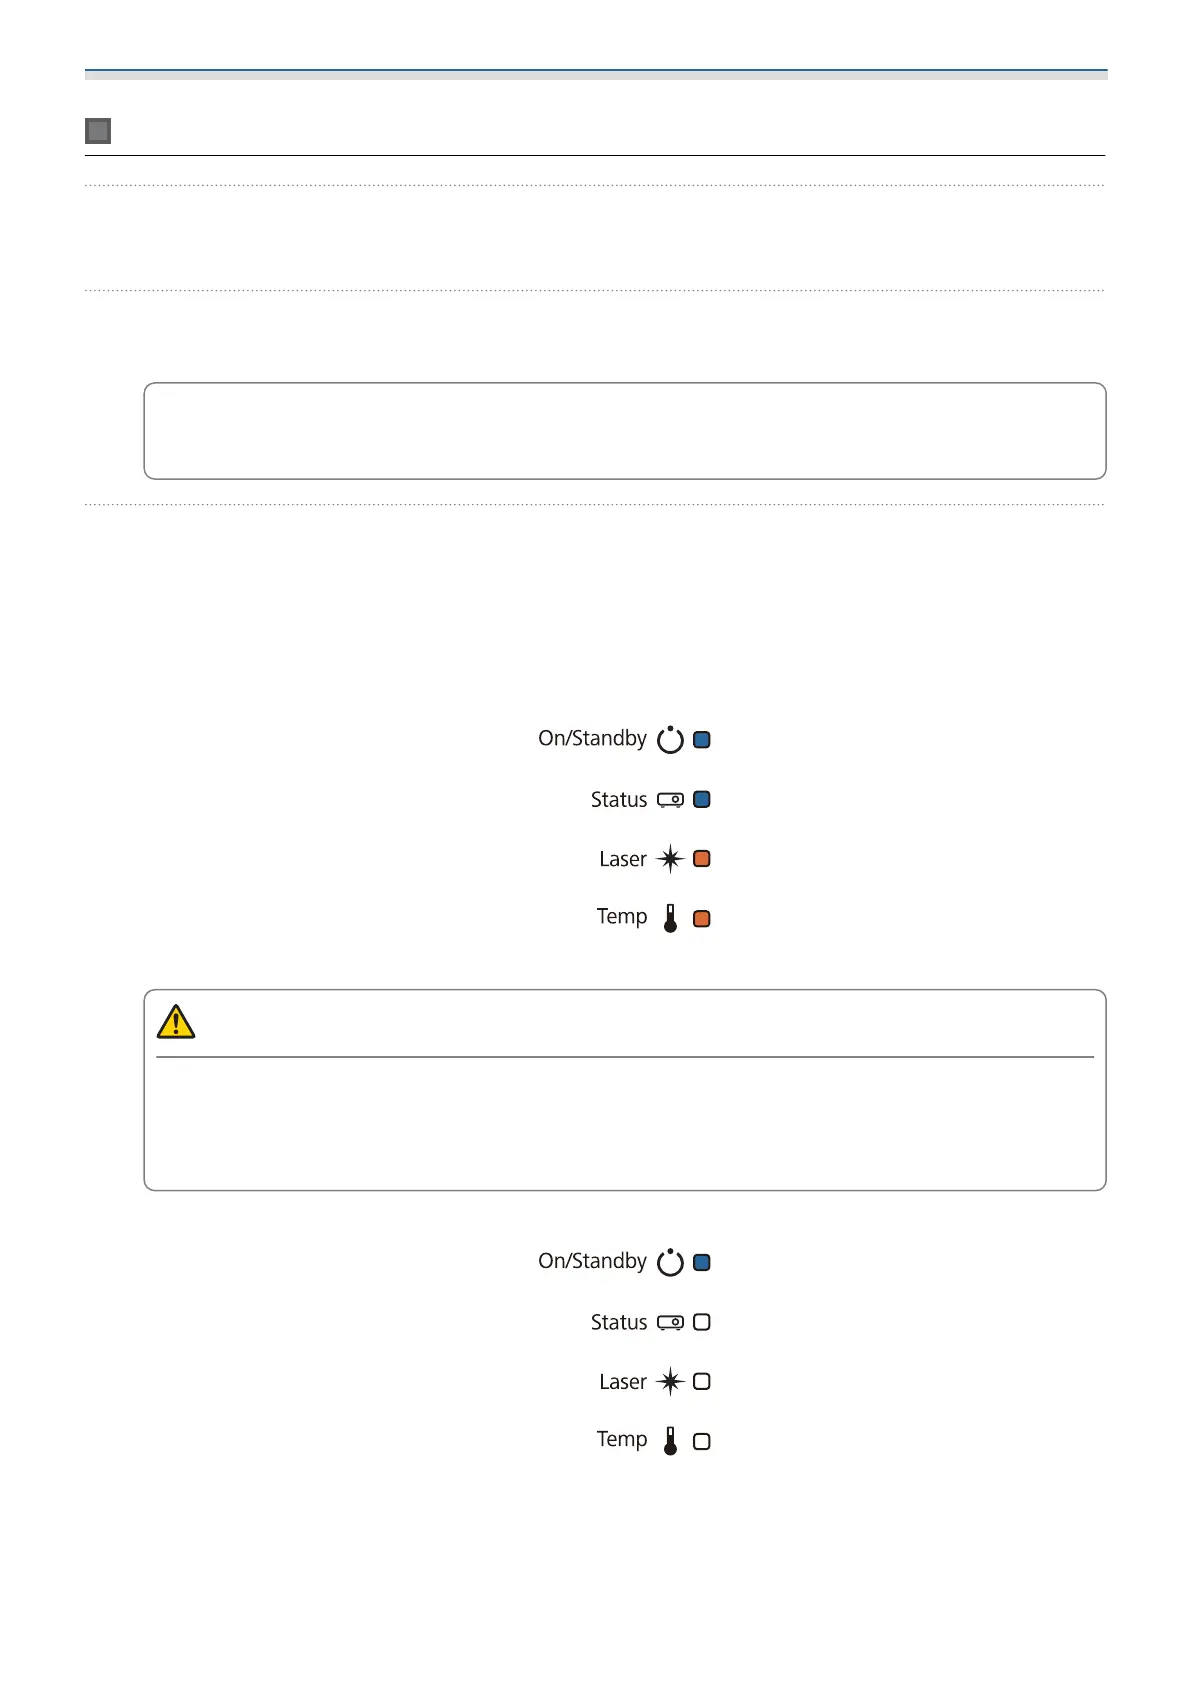
Task: Click the lower On/Standby power icon
Action: [x=670, y=1262]
